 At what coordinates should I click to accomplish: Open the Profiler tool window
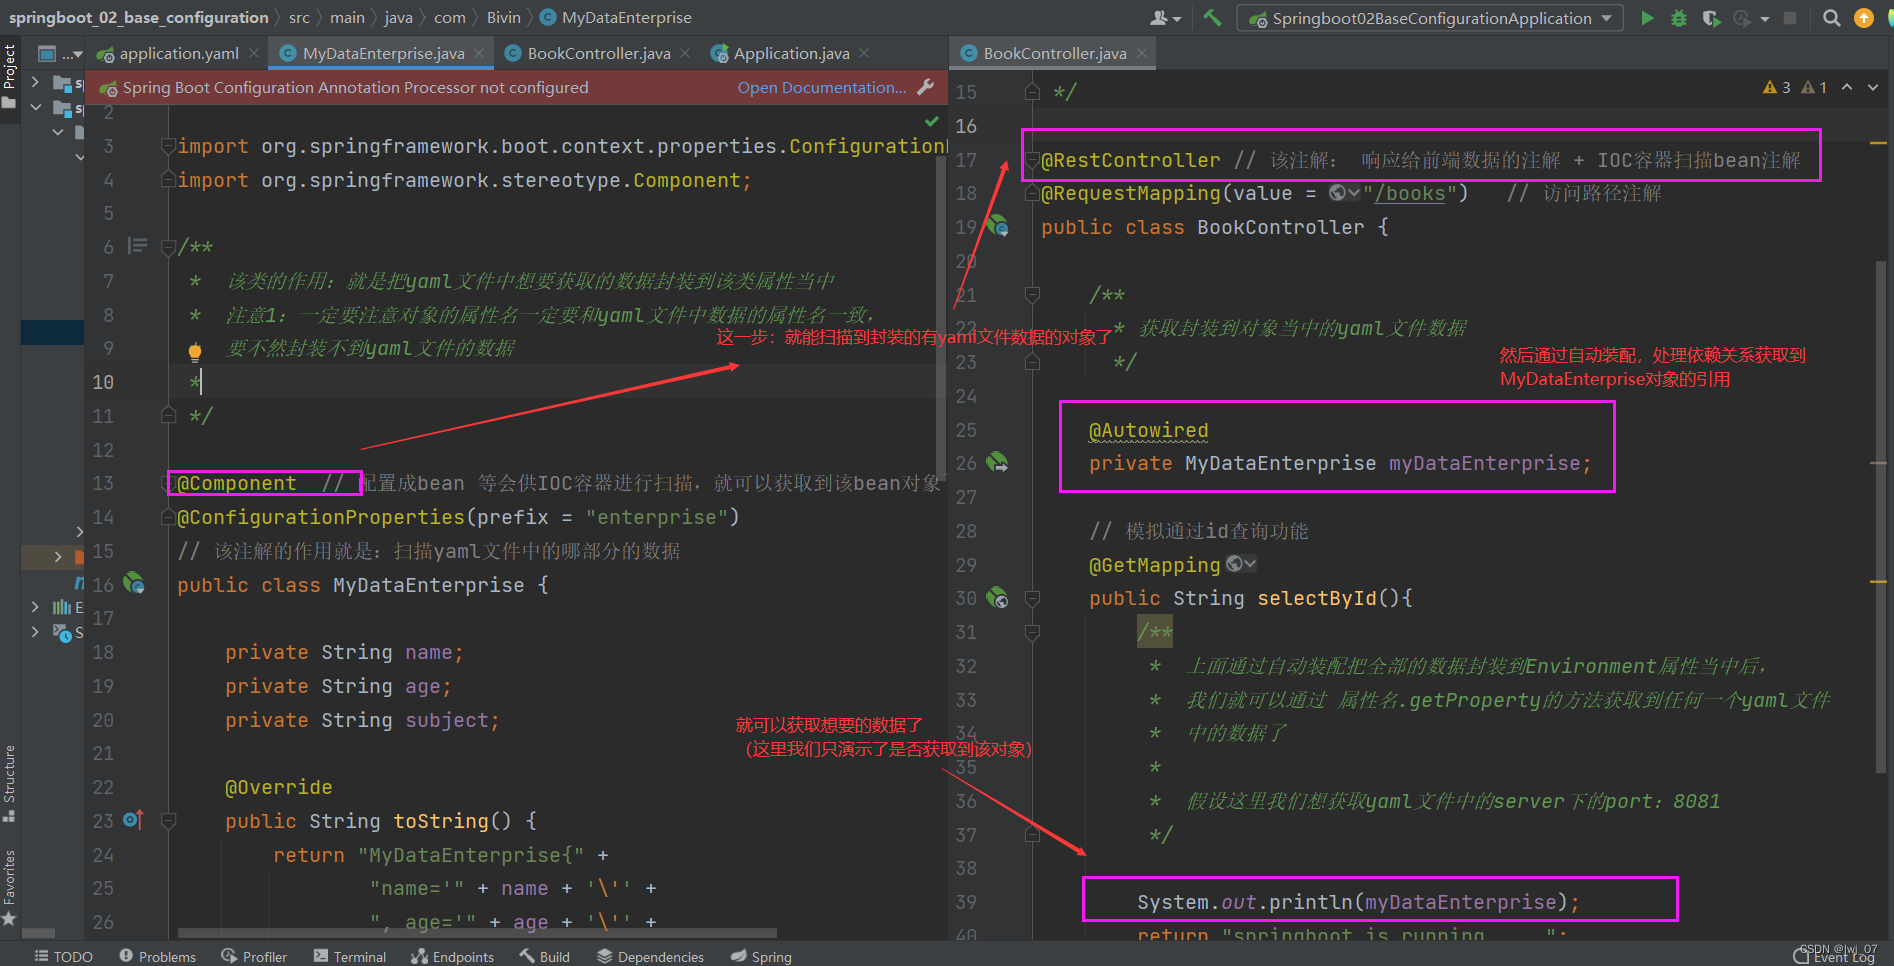(254, 956)
